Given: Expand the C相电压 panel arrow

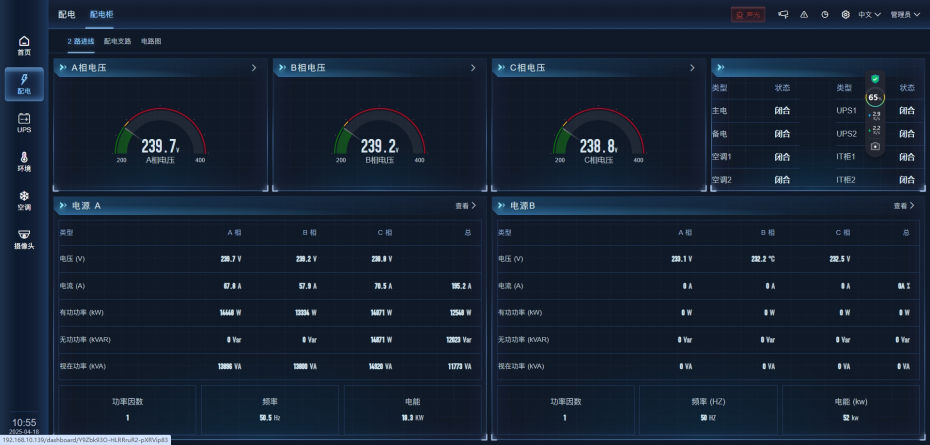Looking at the screenshot, I should click(692, 68).
